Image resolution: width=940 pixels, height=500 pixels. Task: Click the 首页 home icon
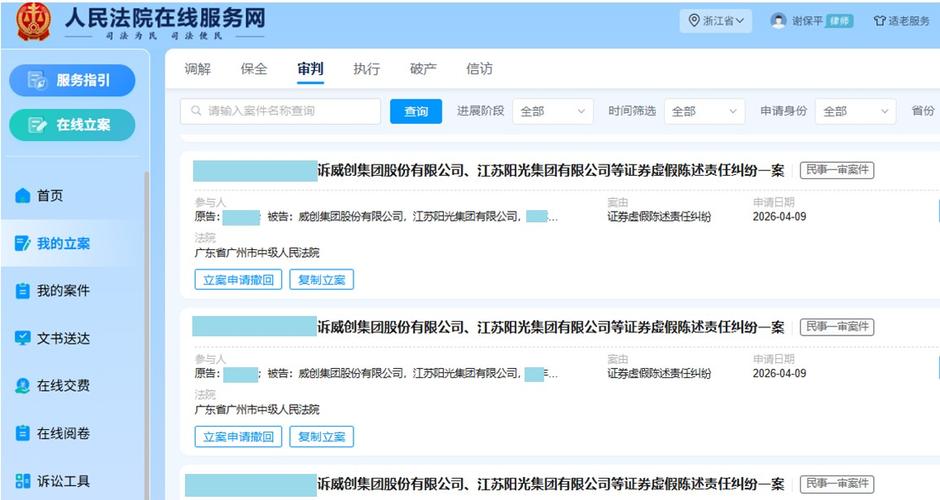22,195
